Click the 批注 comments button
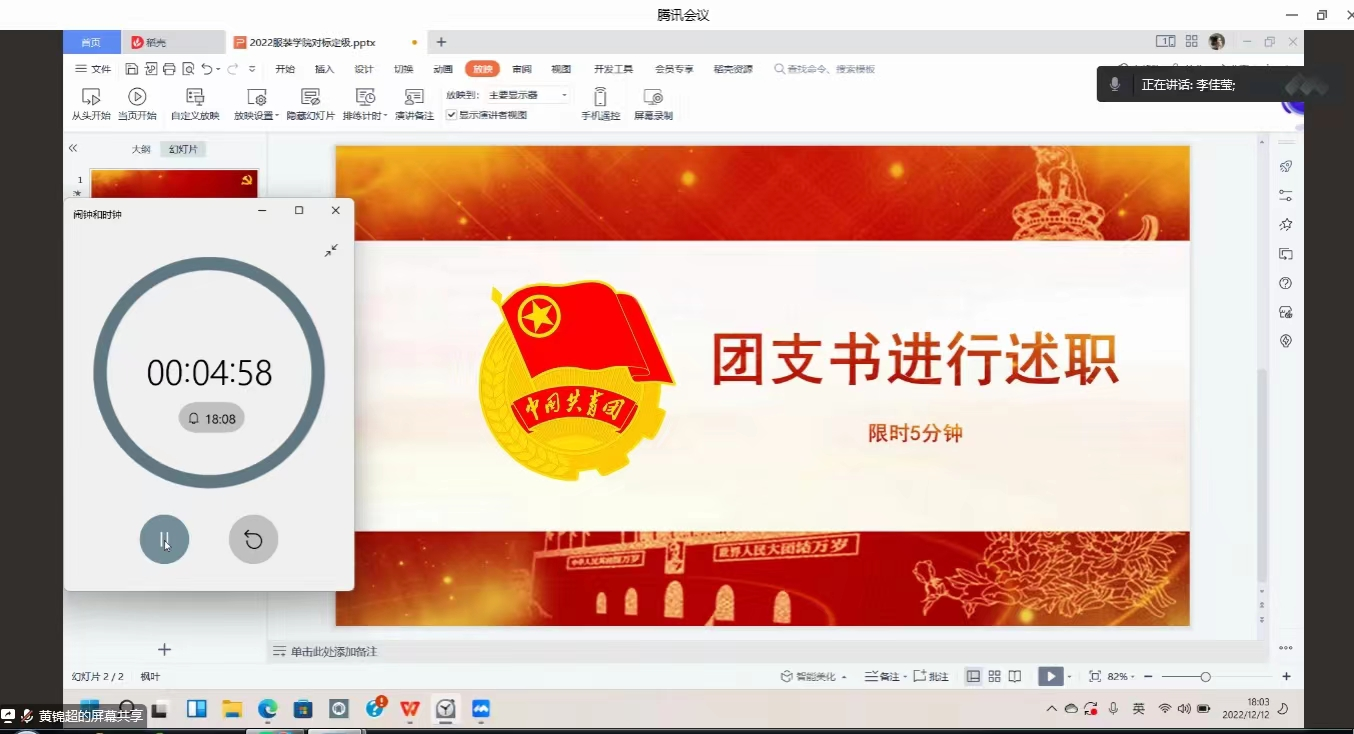 coord(931,677)
